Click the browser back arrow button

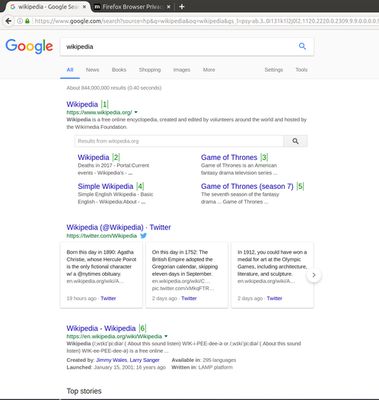[x=8, y=21]
